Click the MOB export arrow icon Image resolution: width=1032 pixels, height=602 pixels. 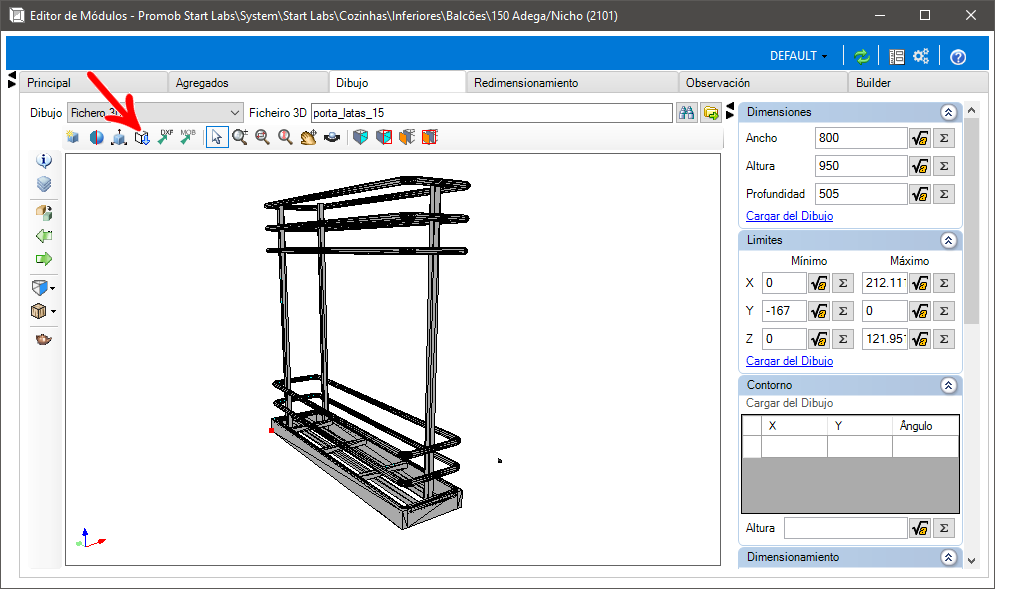pos(188,137)
